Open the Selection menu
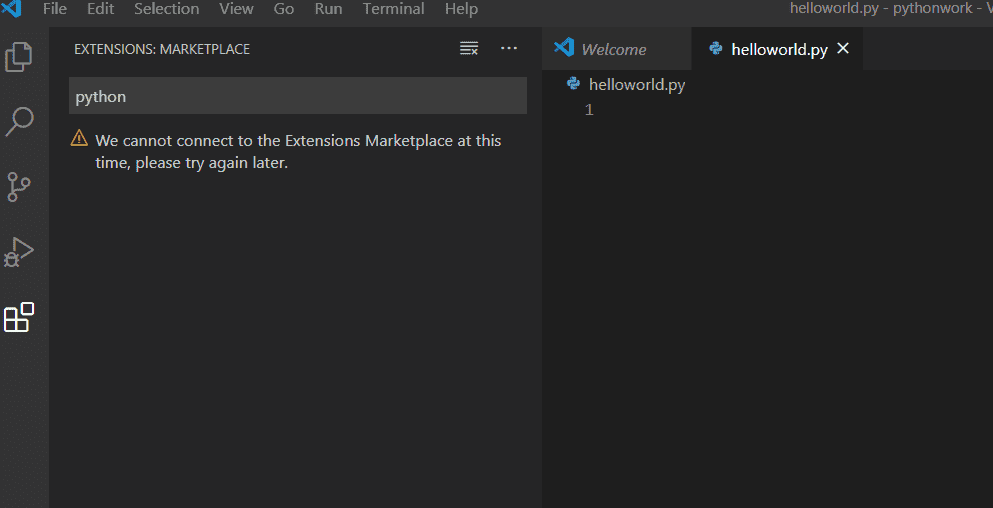Viewport: 993px width, 508px height. (x=166, y=9)
